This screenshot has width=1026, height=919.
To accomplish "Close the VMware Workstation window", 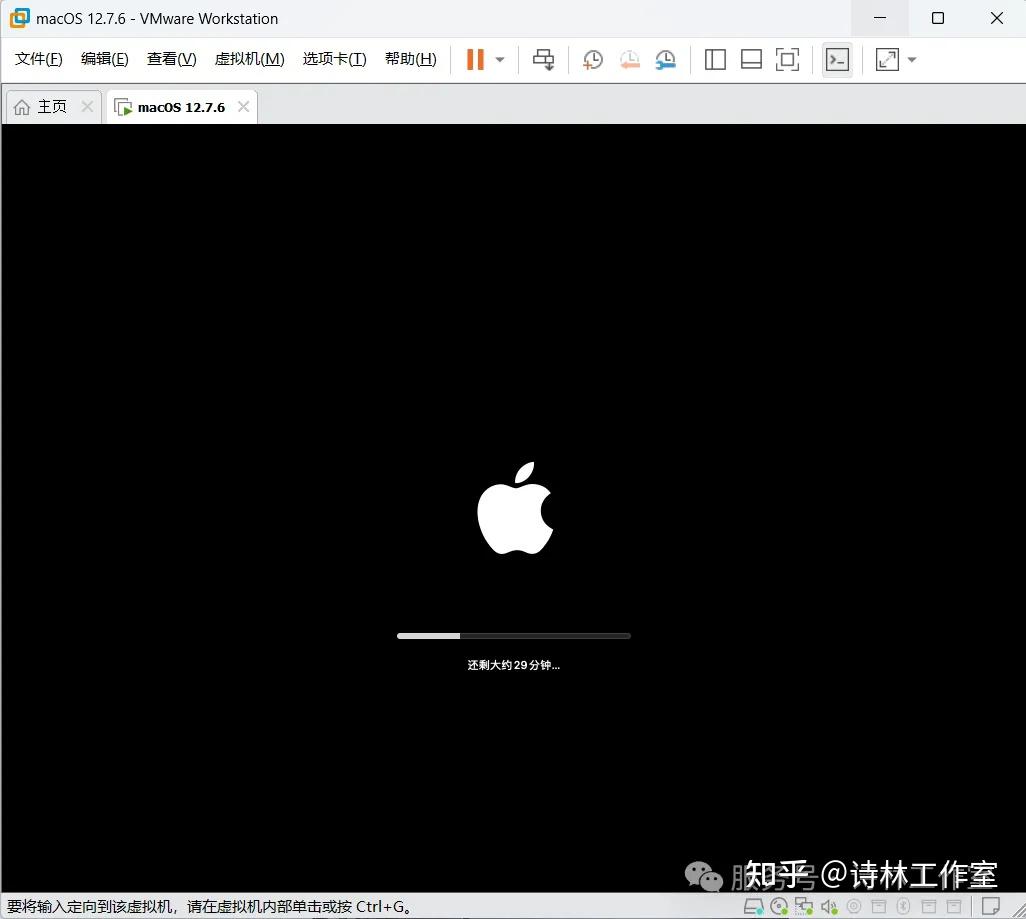I will pos(997,18).
